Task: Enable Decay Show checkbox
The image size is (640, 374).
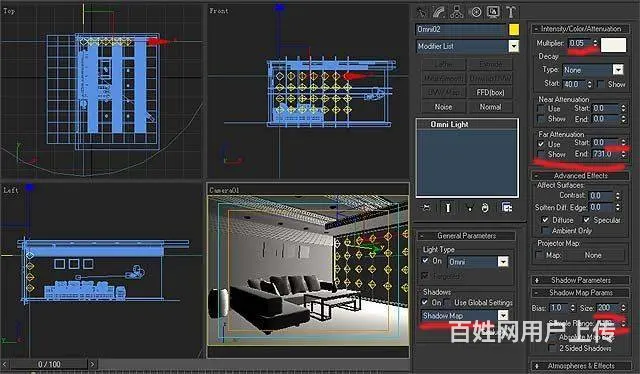Action: (x=601, y=84)
